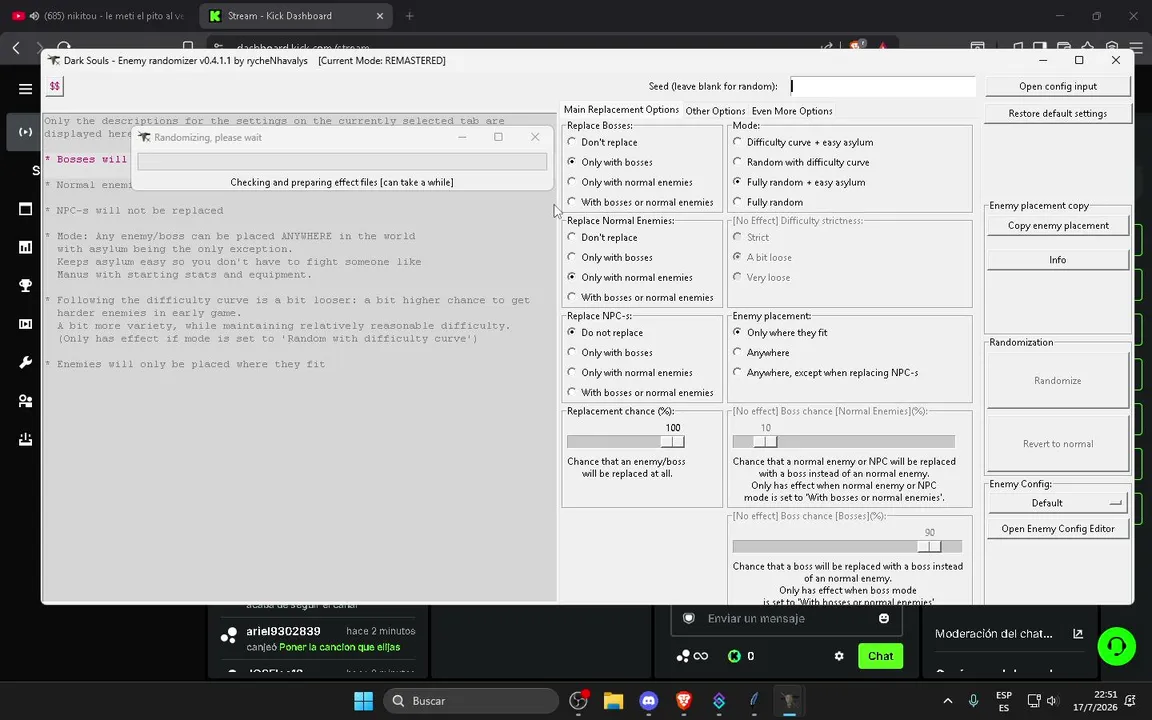Pop out the chat moderation panel
The width and height of the screenshot is (1152, 720).
tap(1078, 633)
